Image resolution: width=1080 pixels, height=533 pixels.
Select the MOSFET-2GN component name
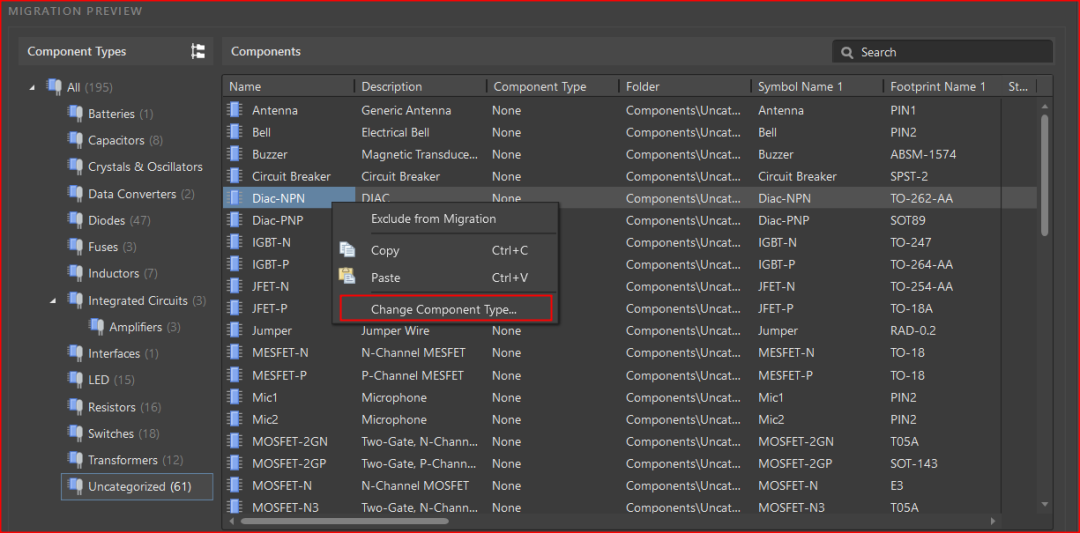pyautogui.click(x=290, y=441)
